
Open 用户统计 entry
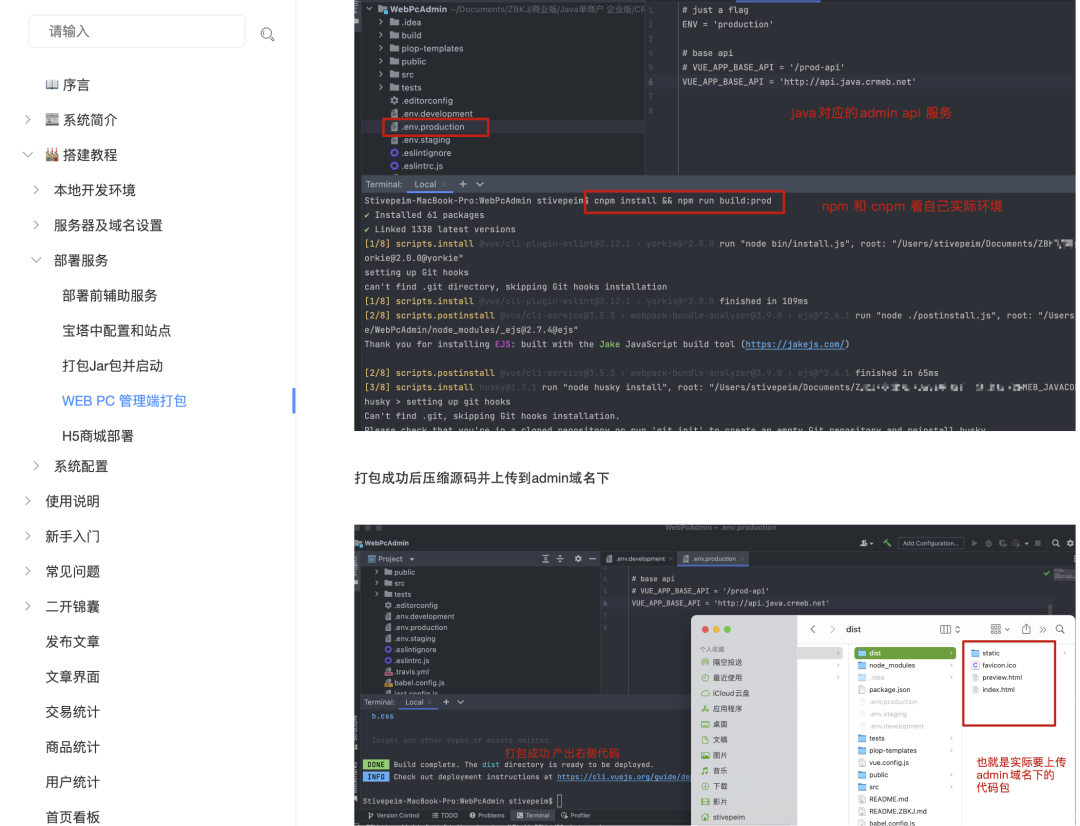point(72,782)
